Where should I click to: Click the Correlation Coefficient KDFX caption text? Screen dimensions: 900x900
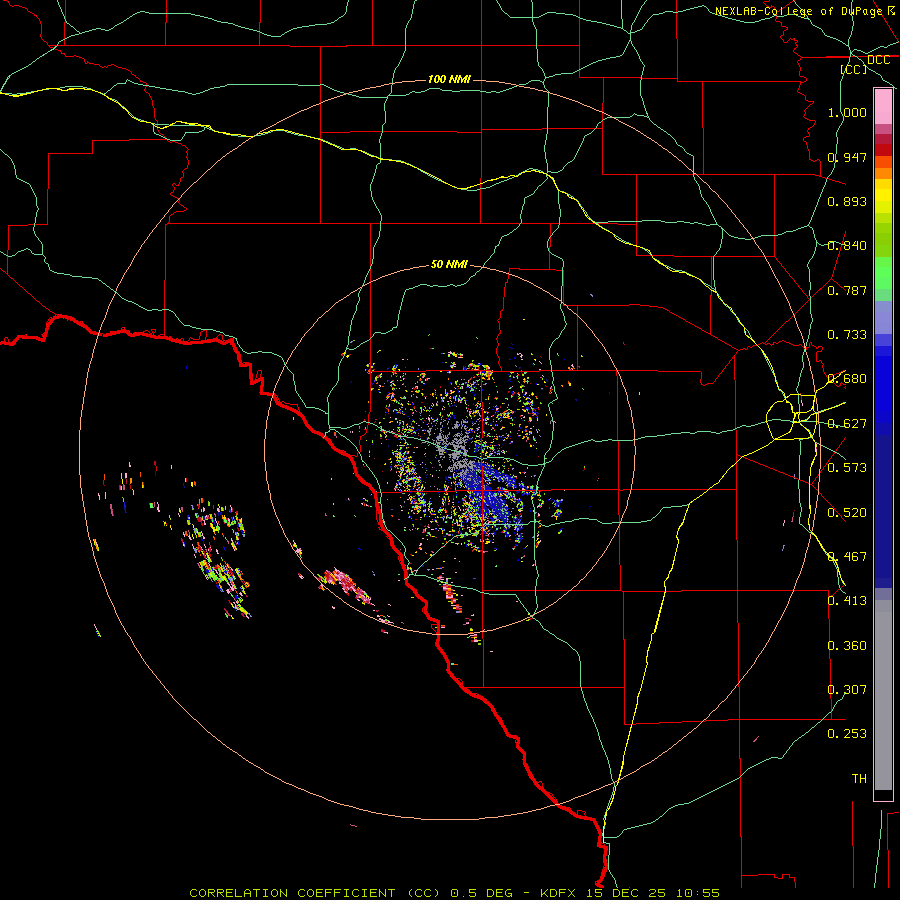(x=454, y=893)
